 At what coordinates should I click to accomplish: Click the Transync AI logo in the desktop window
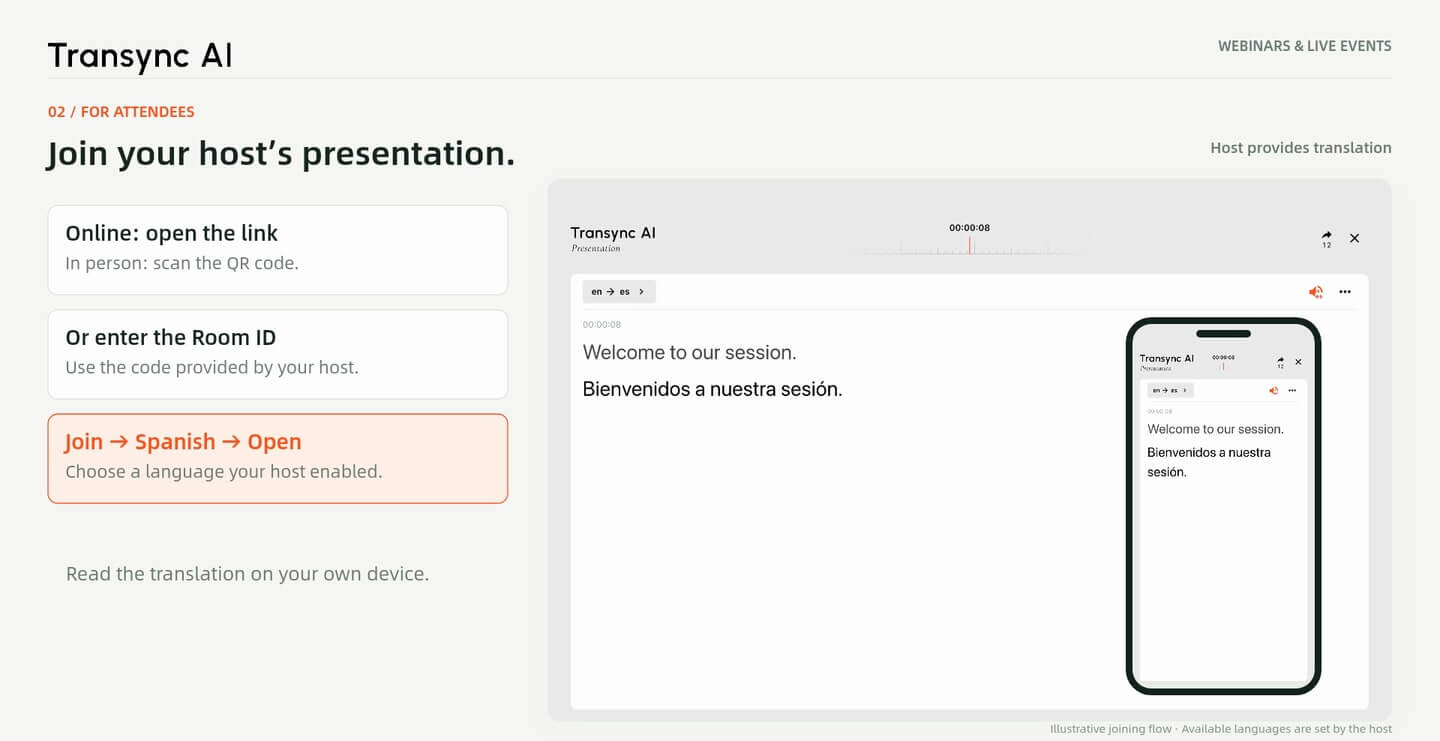613,233
